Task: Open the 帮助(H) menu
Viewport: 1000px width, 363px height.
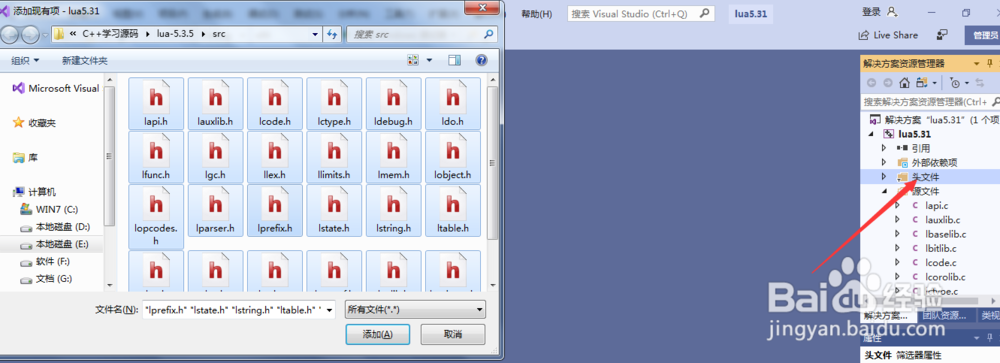Action: (536, 13)
